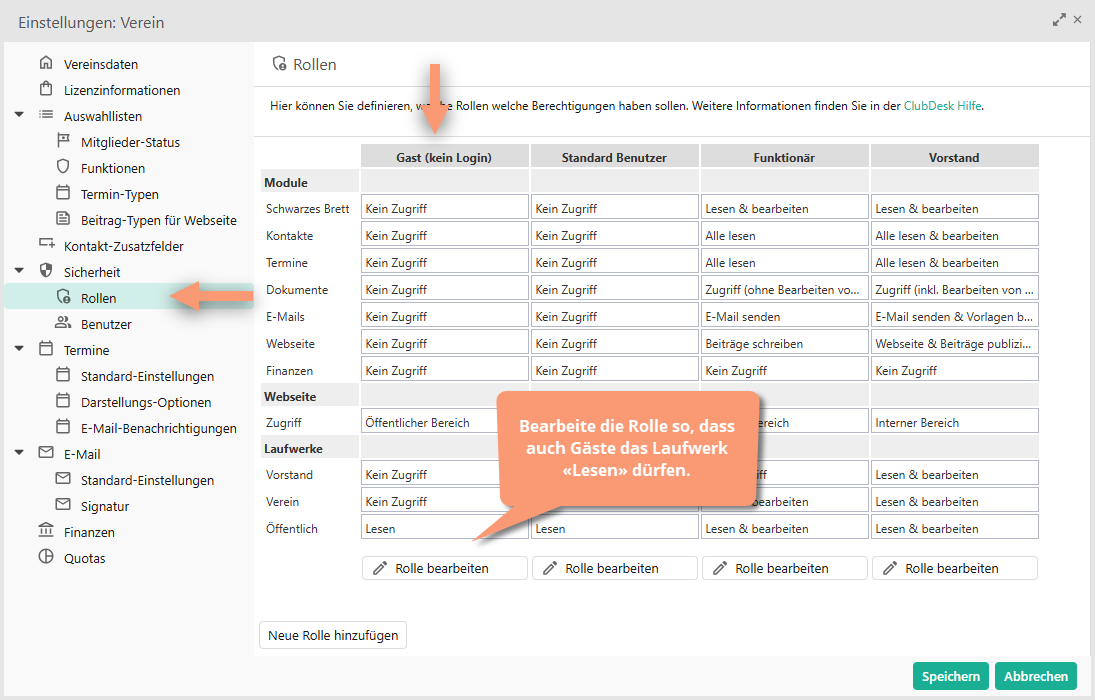Click Vorstand cell 'Interner Bereich'
The image size is (1095, 700).
[x=954, y=423]
